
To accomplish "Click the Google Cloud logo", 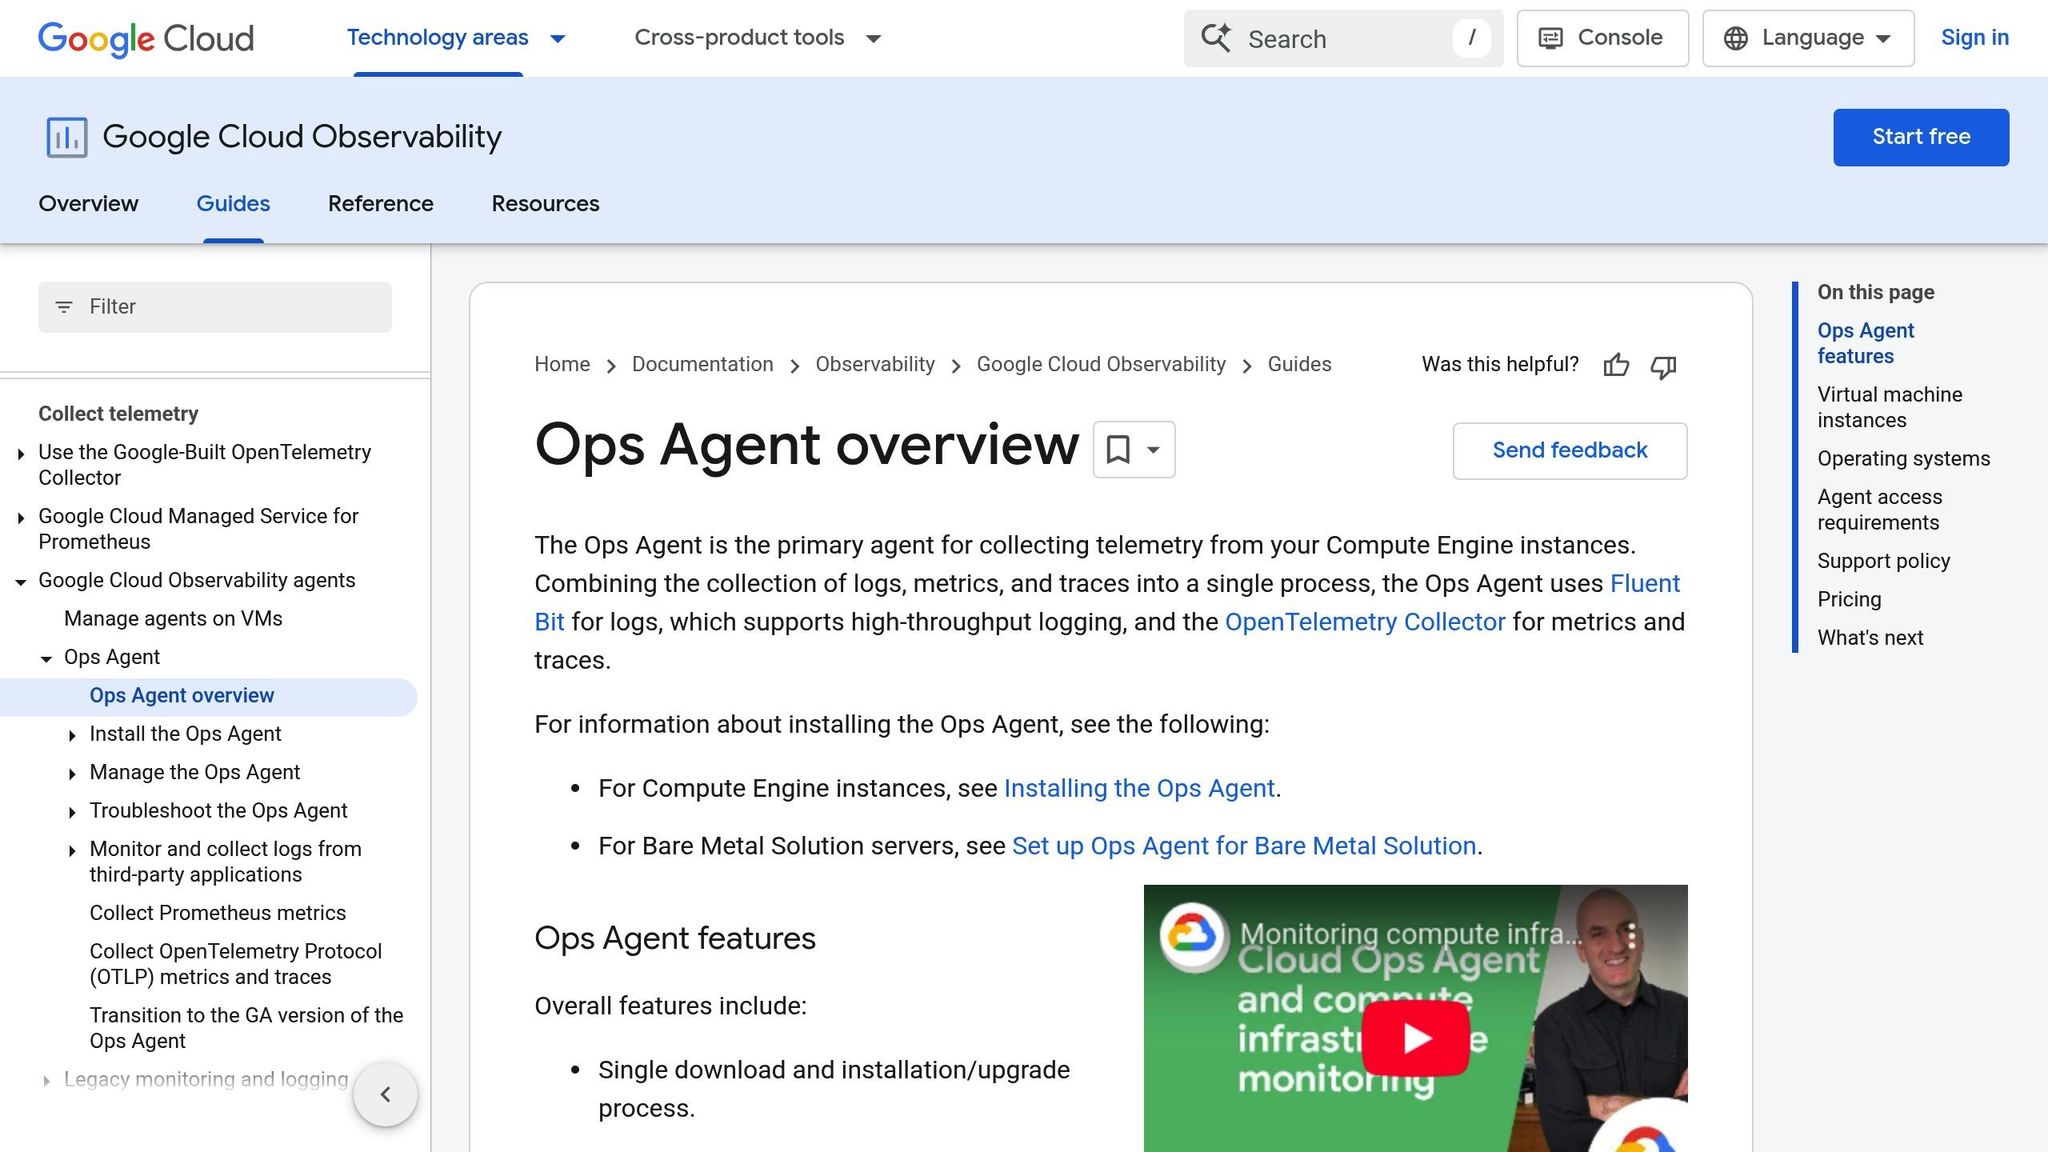I will pyautogui.click(x=145, y=39).
